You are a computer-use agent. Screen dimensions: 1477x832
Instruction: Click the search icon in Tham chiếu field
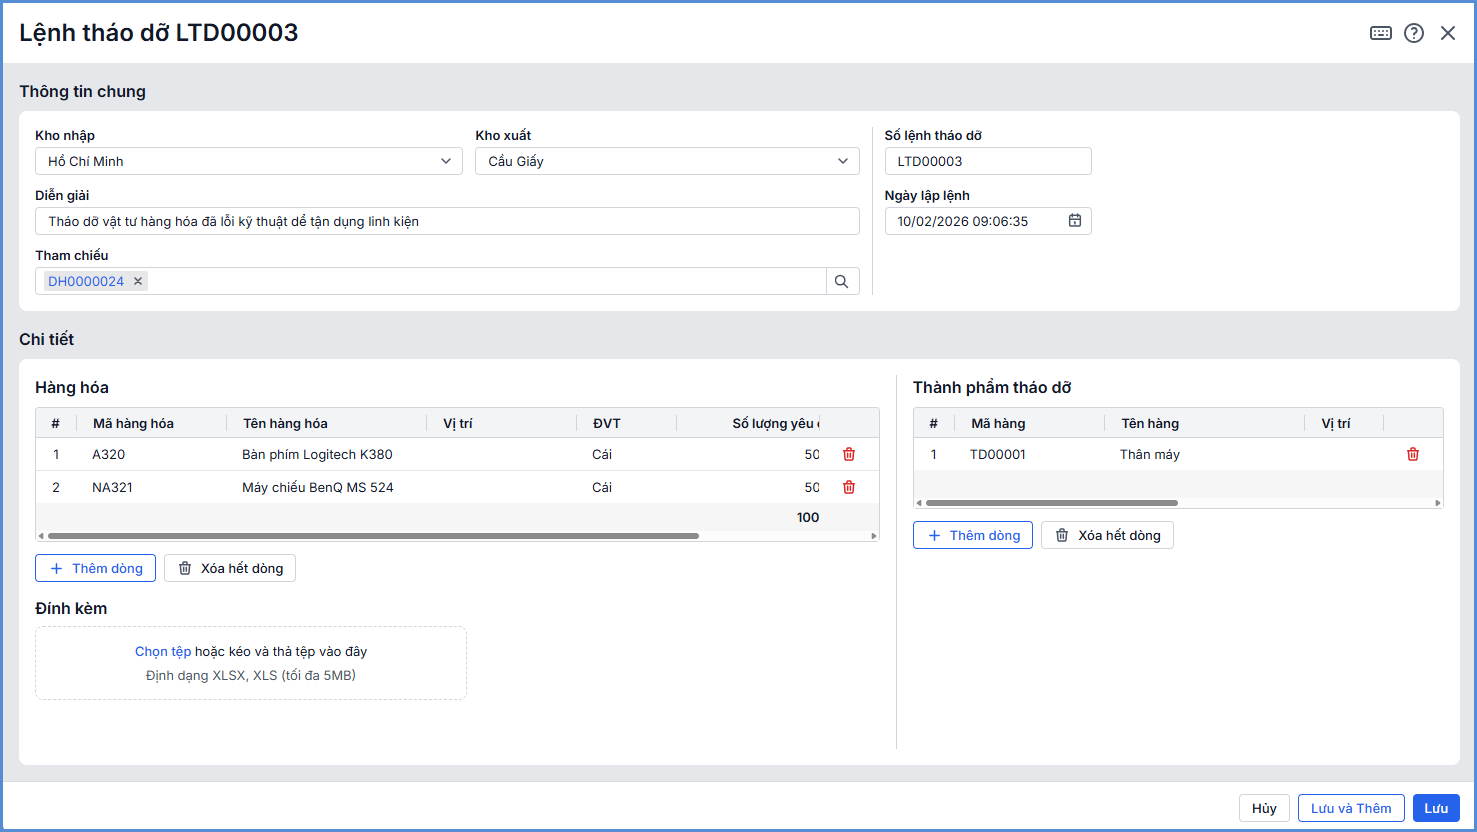point(842,282)
